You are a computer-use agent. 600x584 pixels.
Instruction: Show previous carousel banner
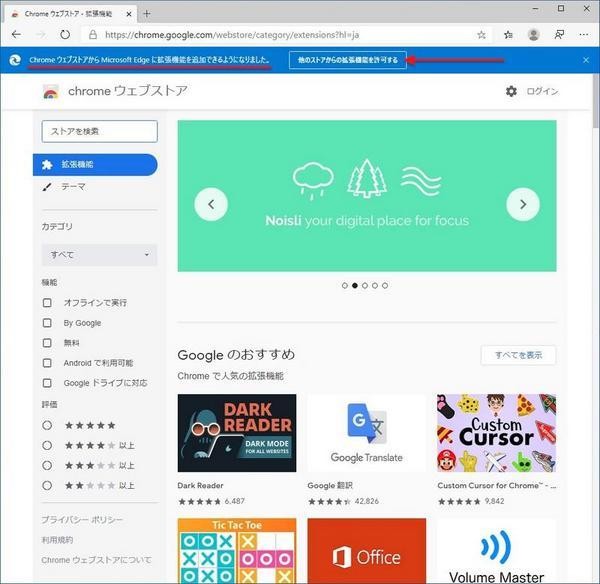[x=211, y=204]
